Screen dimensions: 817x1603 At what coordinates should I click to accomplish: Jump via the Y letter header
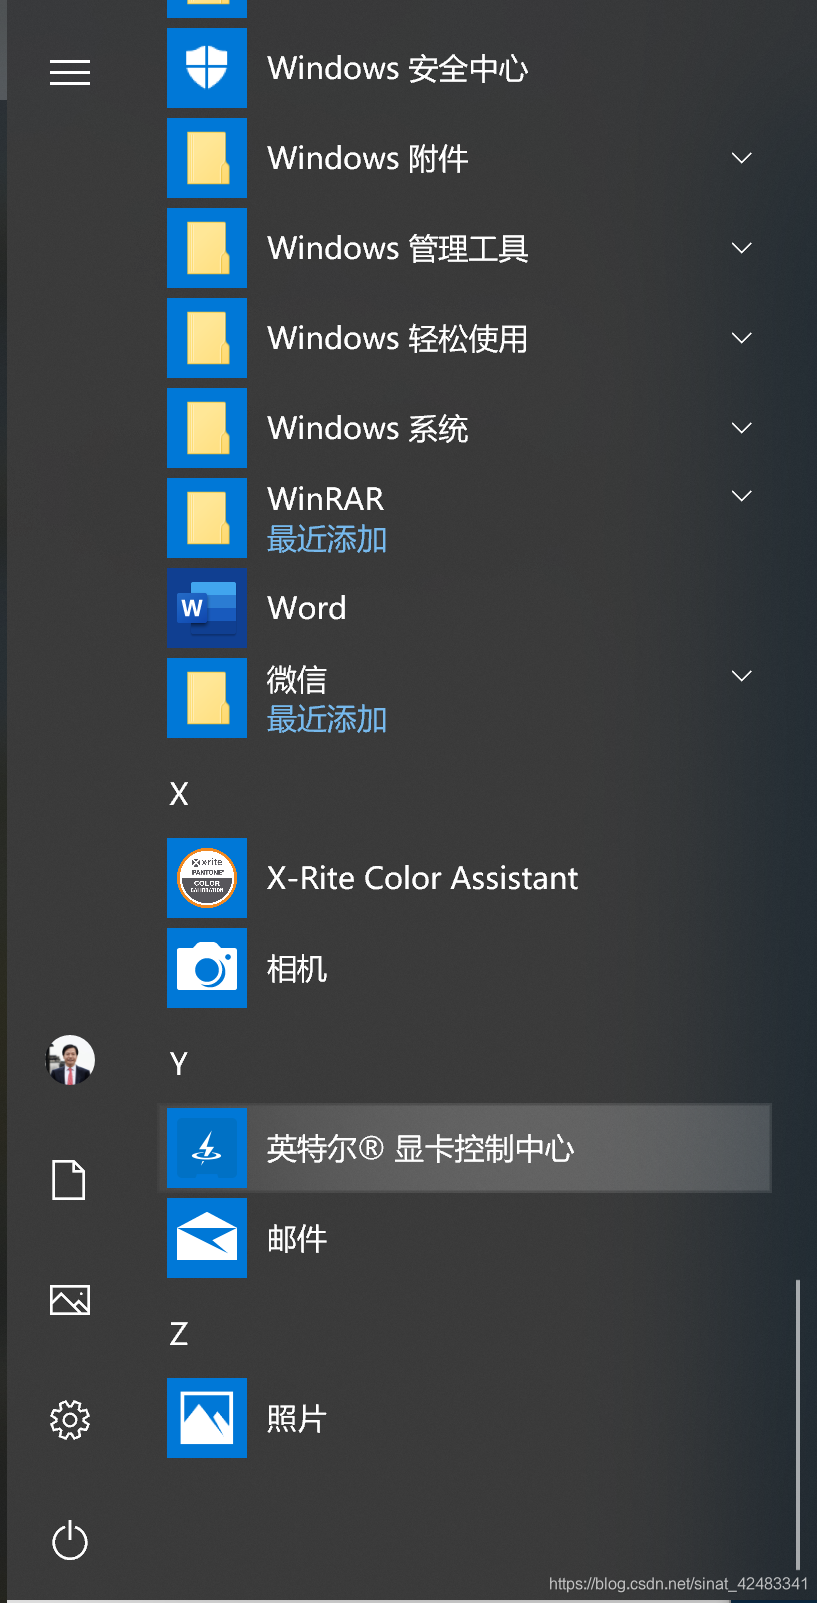click(179, 1064)
